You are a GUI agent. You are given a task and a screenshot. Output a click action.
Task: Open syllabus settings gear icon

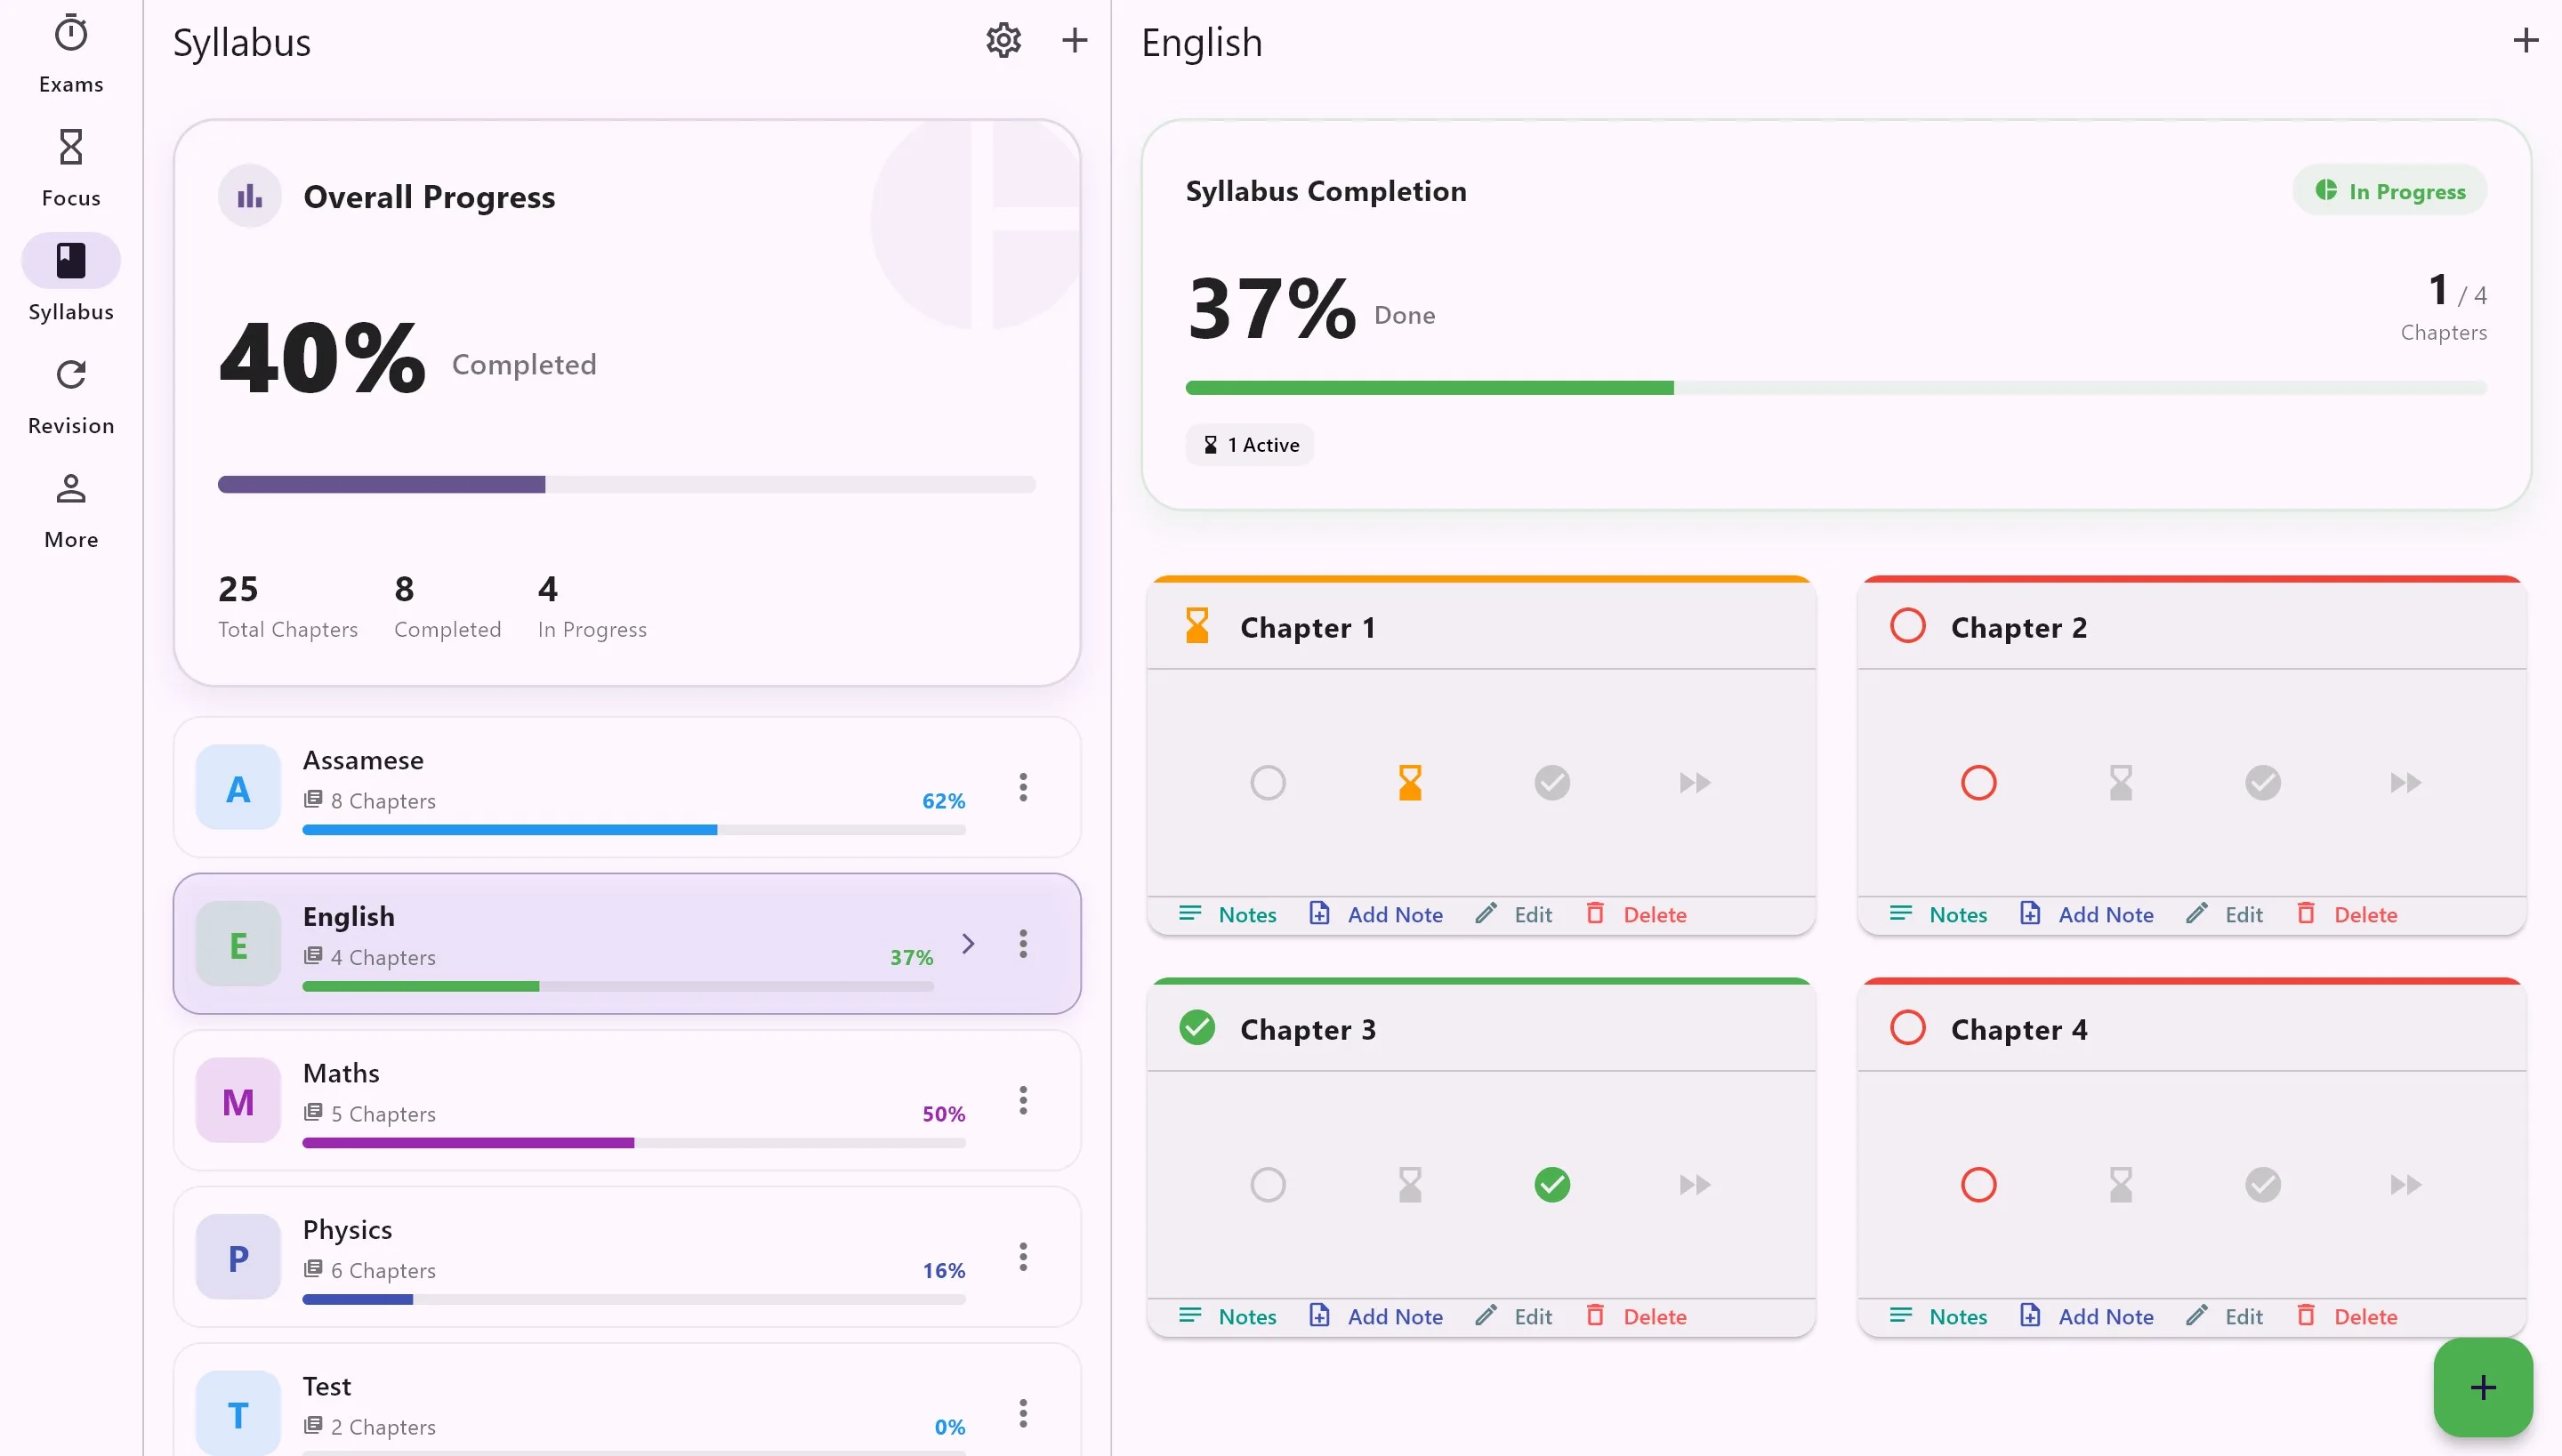(x=1003, y=40)
